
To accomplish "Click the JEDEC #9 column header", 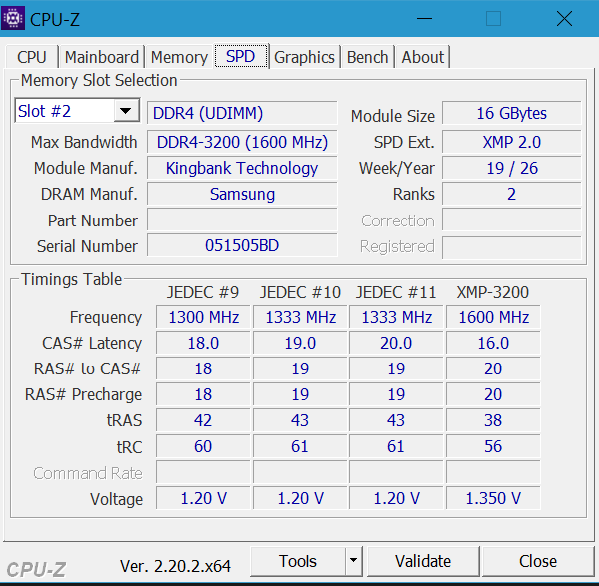I will [x=203, y=293].
